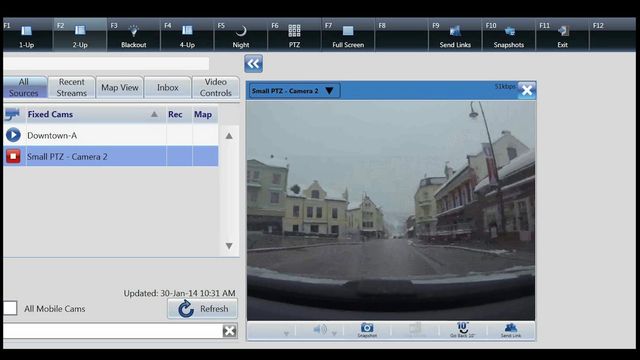This screenshot has width=640, height=360.
Task: Click the bottom text input field
Action: (x=113, y=331)
